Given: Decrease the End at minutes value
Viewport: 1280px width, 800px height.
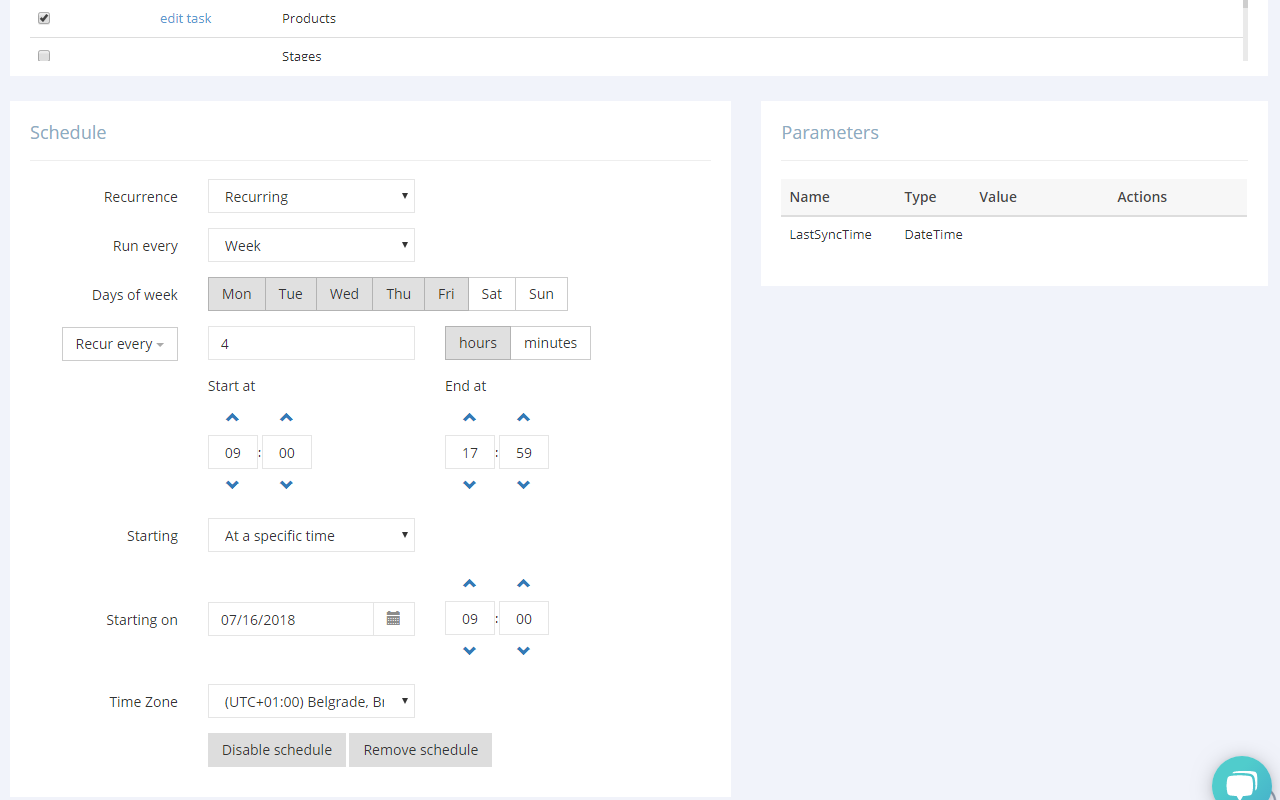Looking at the screenshot, I should [524, 485].
